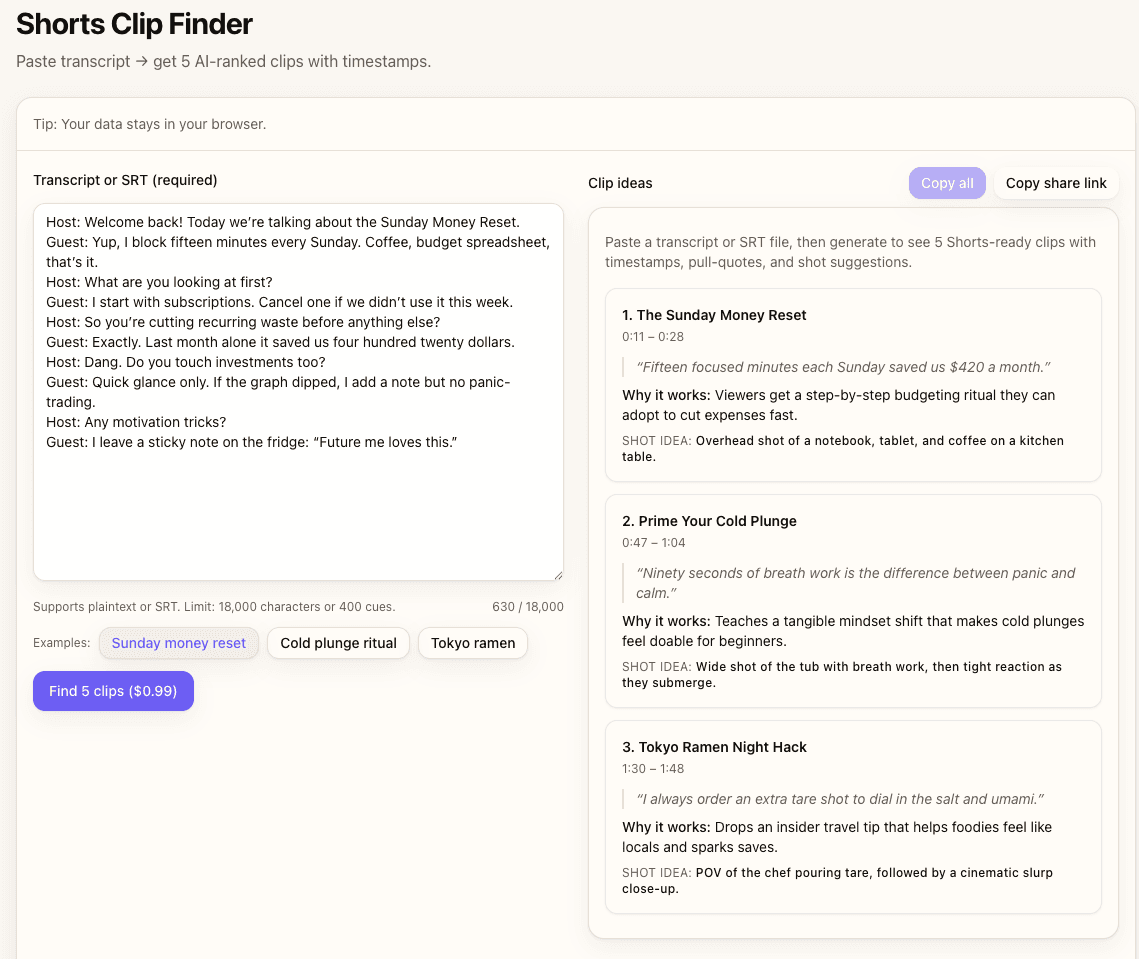Select the Cold plunge ritual example chip
1139x959 pixels.
pyautogui.click(x=338, y=643)
